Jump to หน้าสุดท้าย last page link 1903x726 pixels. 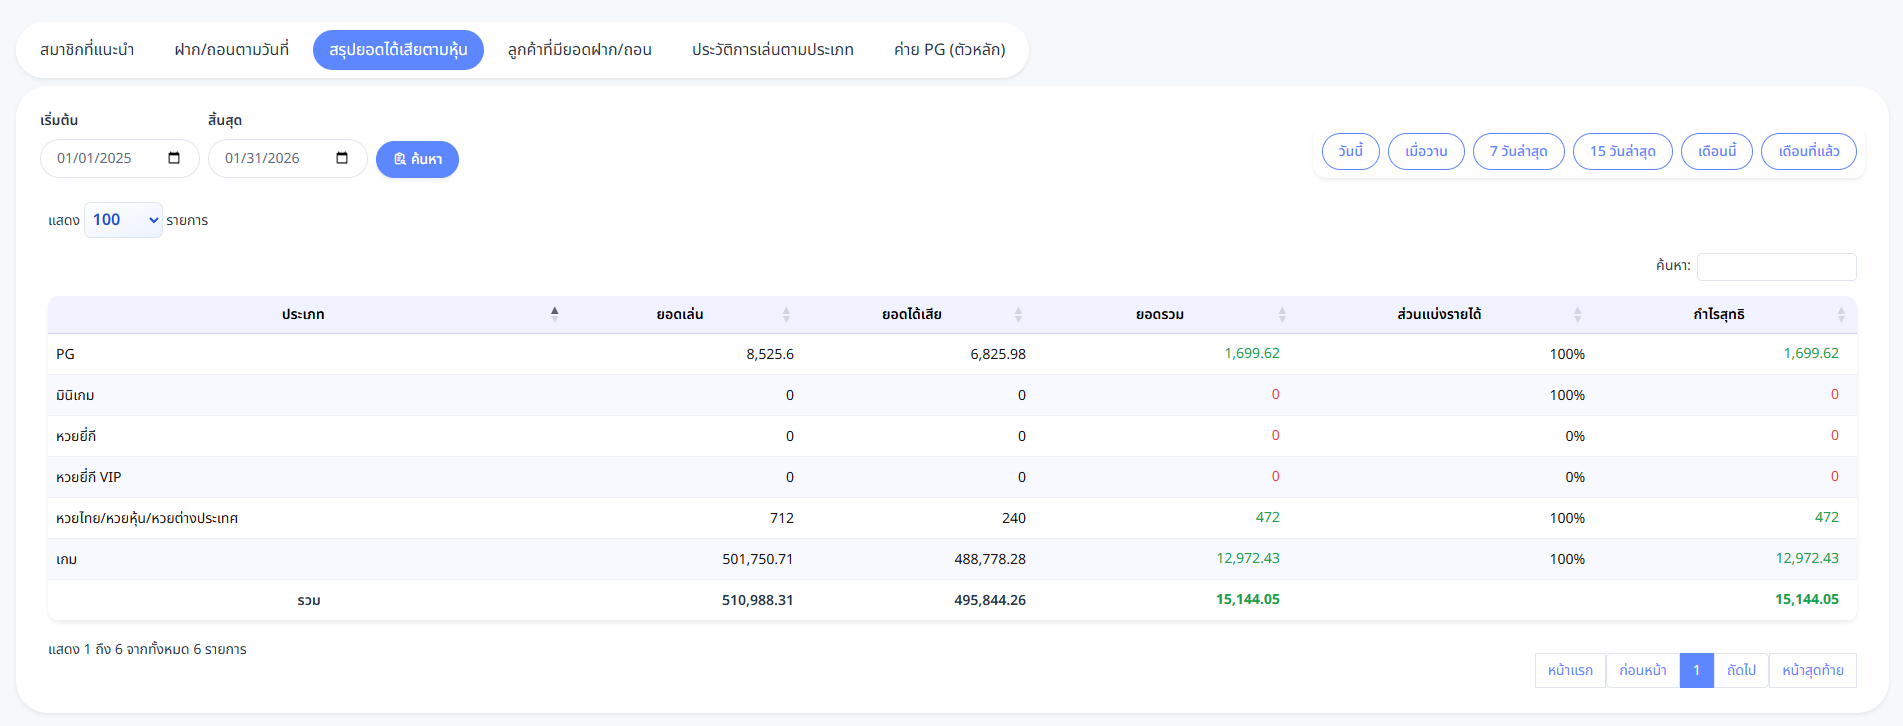coord(1812,670)
